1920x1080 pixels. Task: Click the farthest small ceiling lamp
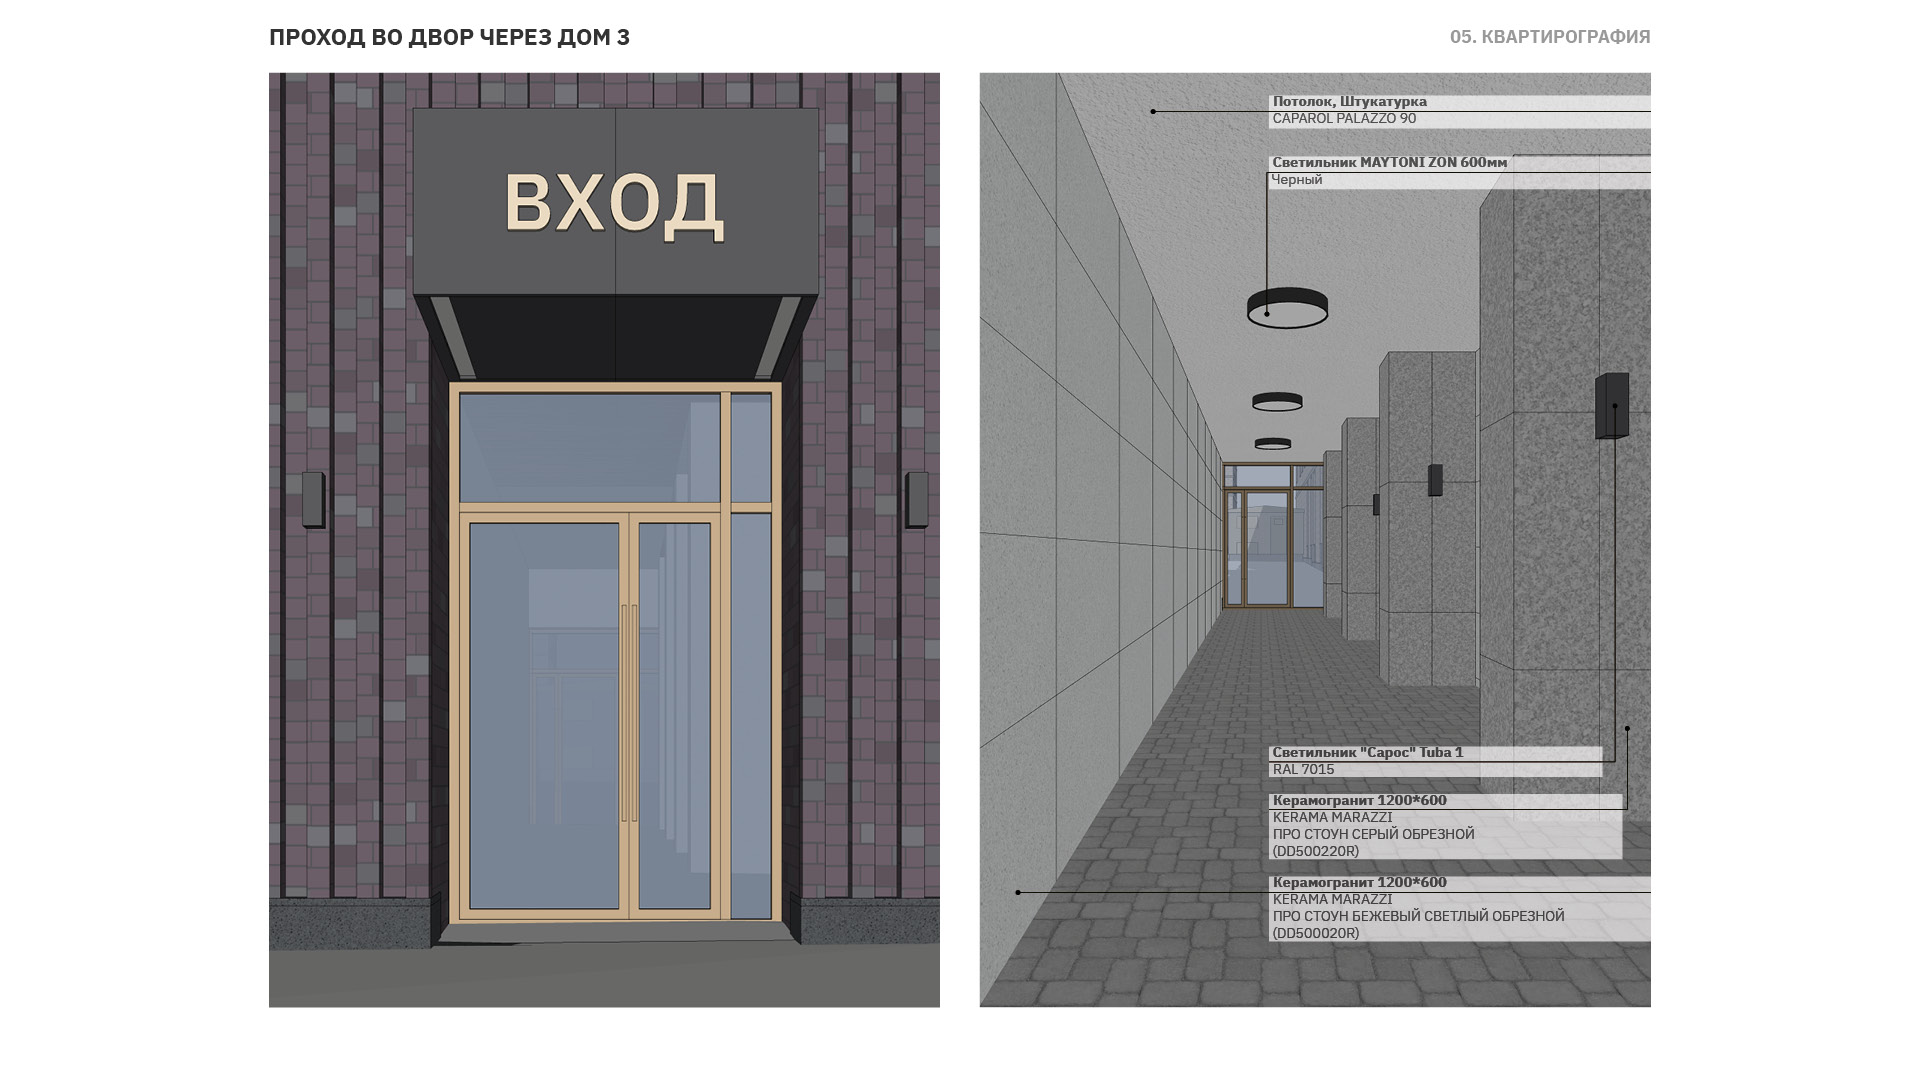[x=1273, y=443]
